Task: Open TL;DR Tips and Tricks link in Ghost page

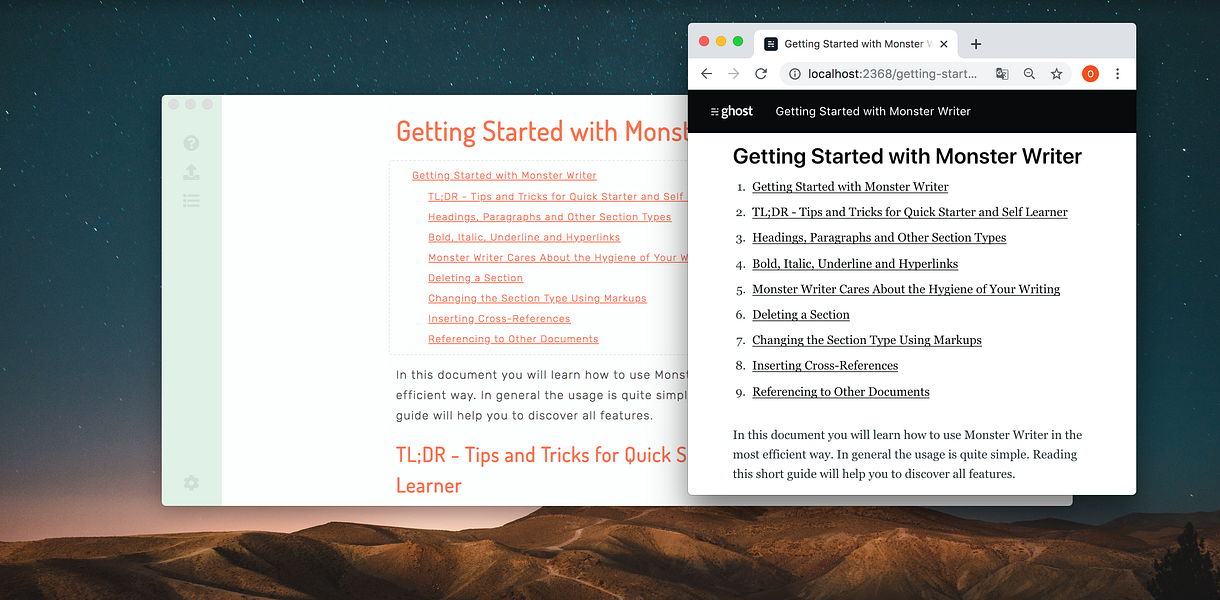Action: pyautogui.click(x=910, y=212)
